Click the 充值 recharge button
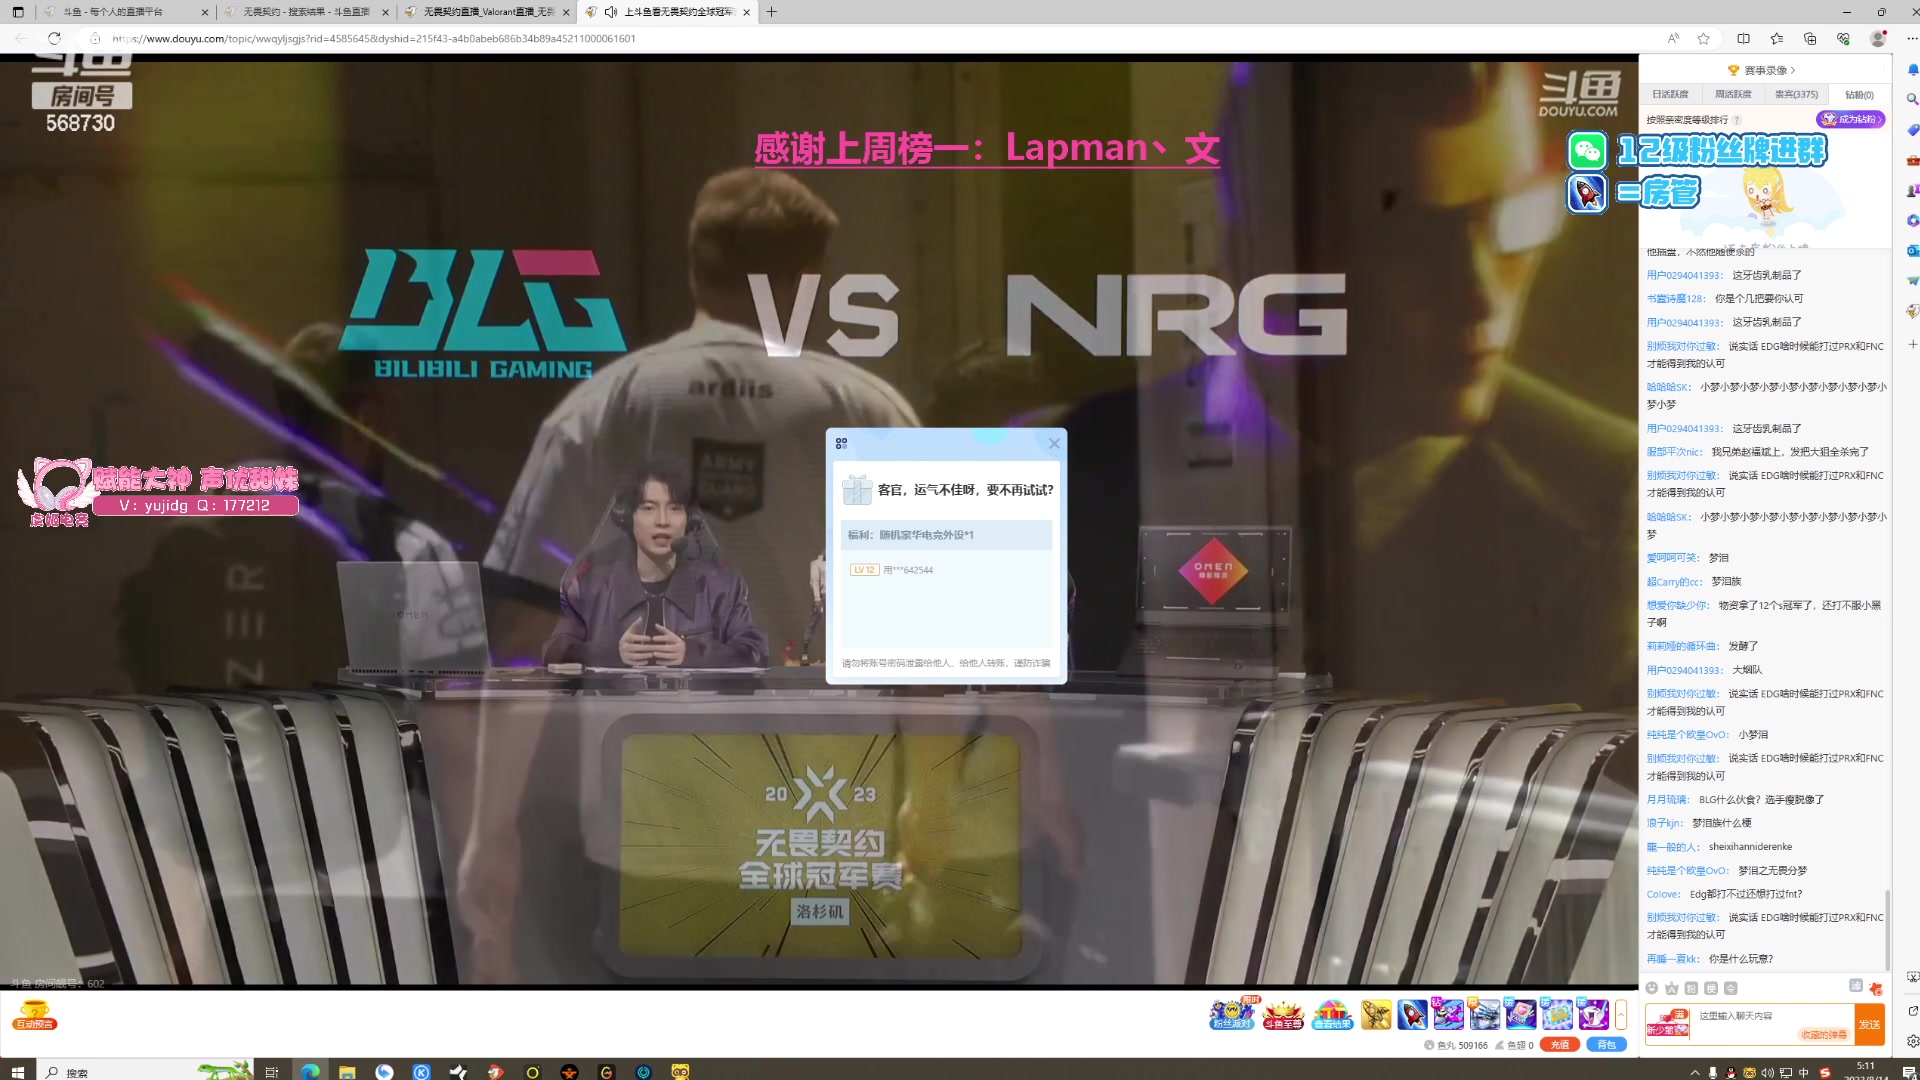The width and height of the screenshot is (1920, 1080). 1559,1045
